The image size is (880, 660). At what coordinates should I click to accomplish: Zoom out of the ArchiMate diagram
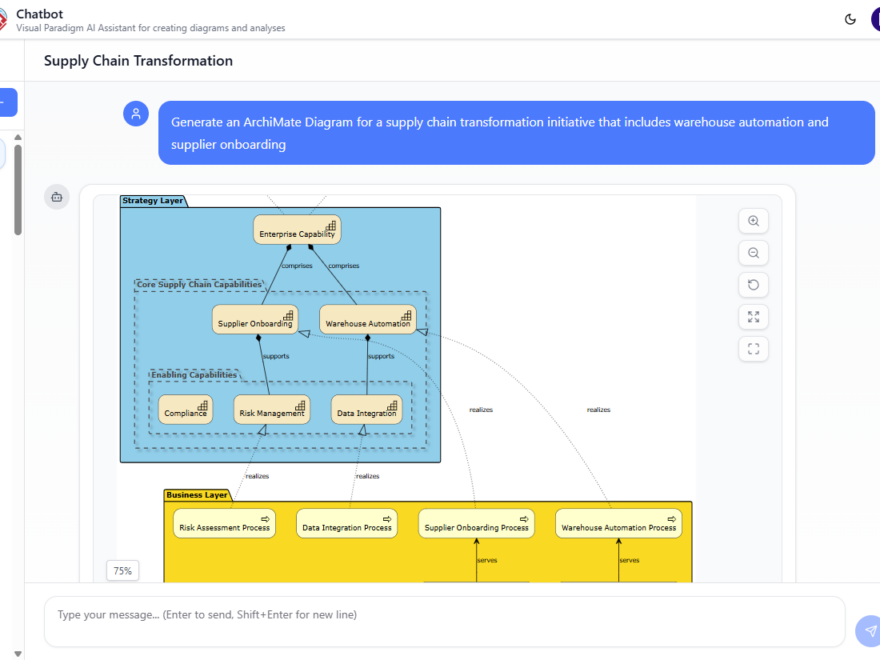pyautogui.click(x=753, y=252)
